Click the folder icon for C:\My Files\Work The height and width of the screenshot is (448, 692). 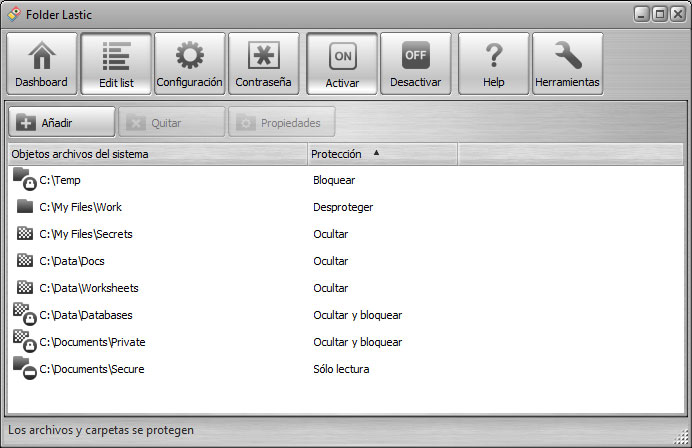(x=25, y=206)
